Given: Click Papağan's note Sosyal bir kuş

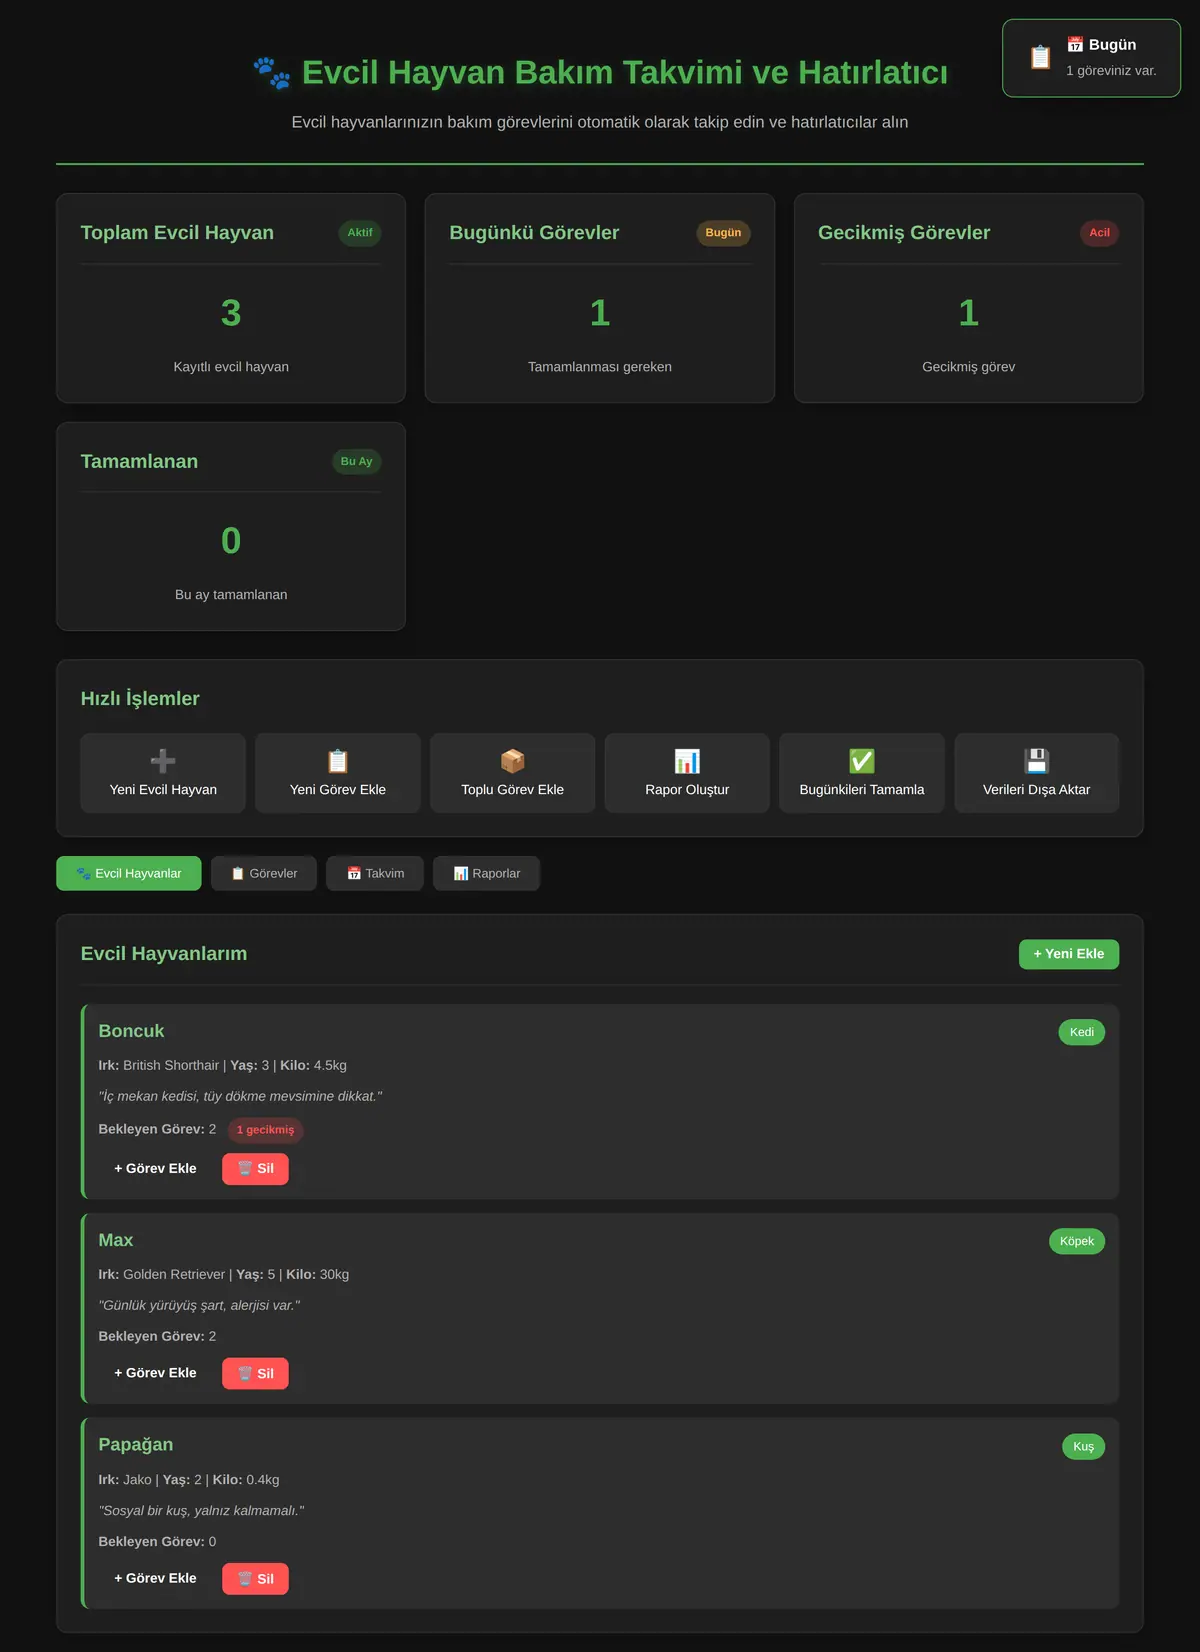Looking at the screenshot, I should point(201,1511).
